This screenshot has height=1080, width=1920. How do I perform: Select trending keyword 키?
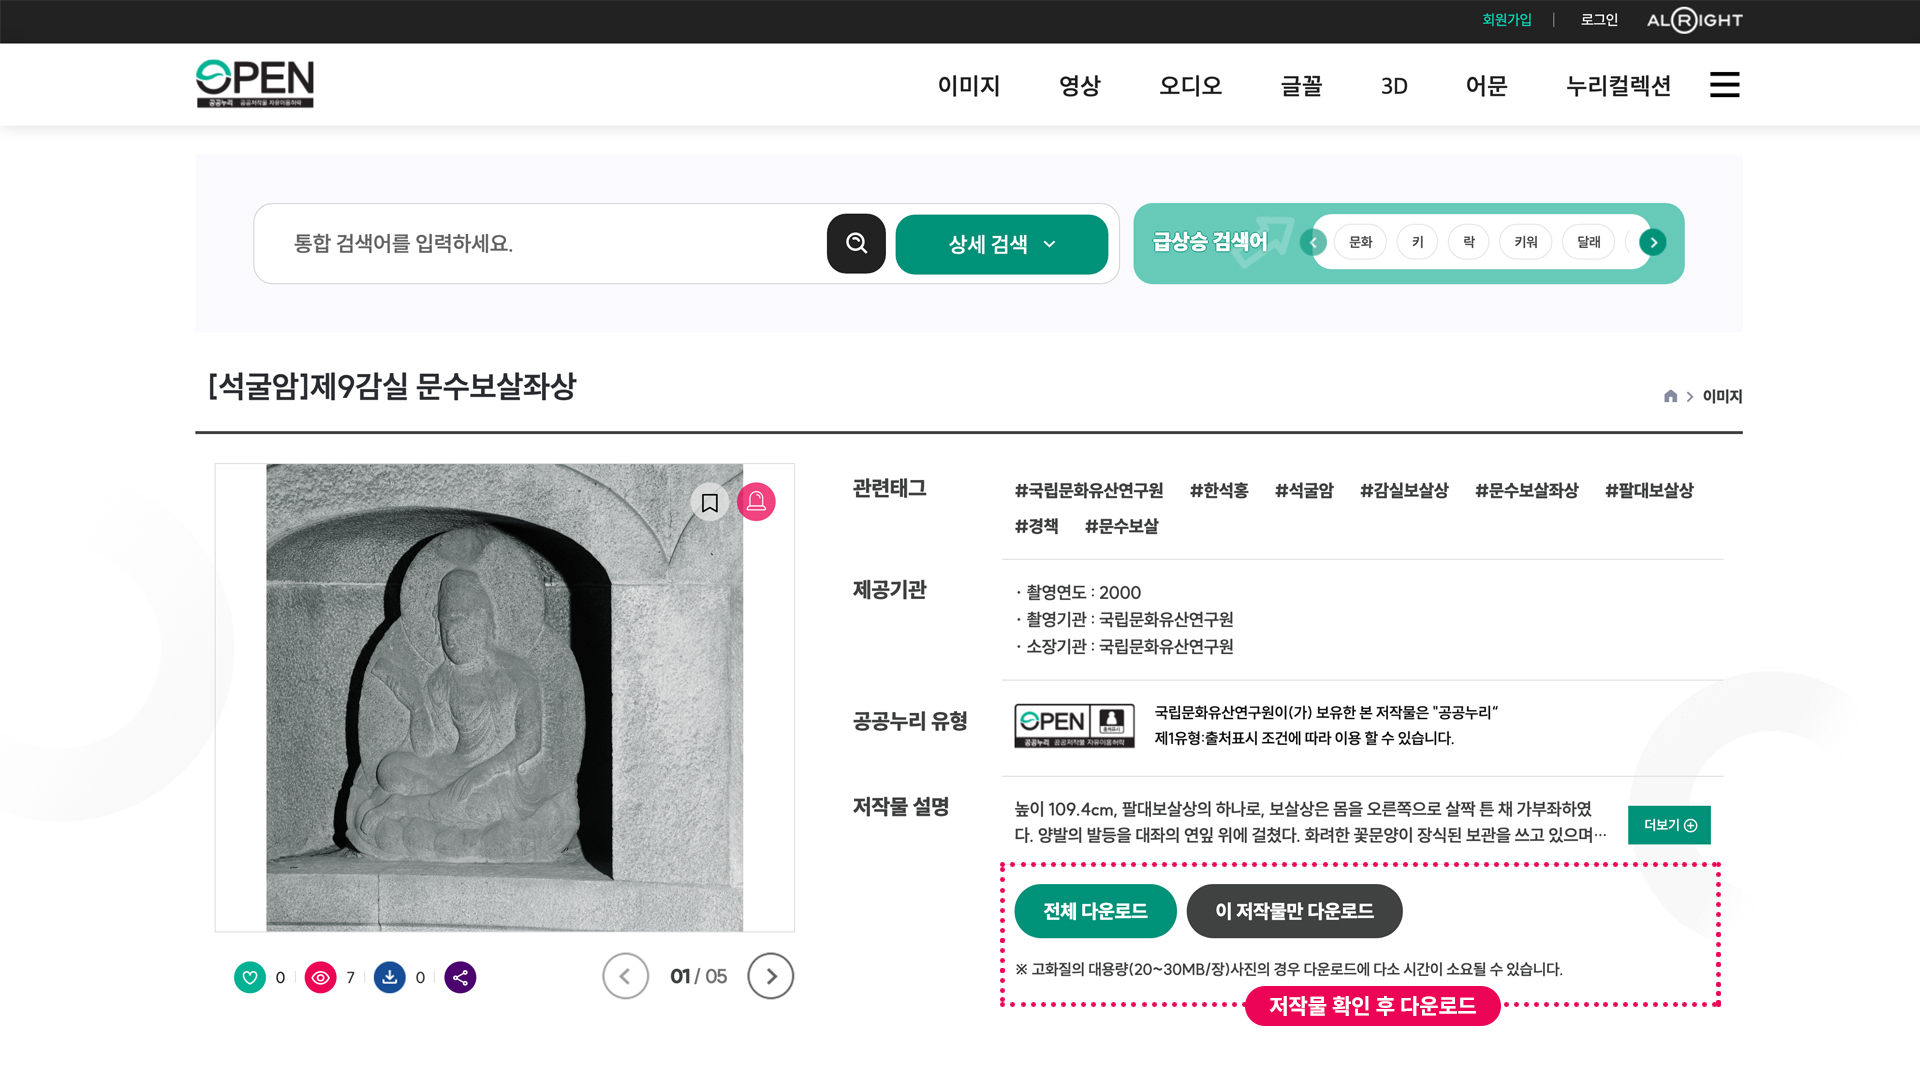coord(1417,242)
